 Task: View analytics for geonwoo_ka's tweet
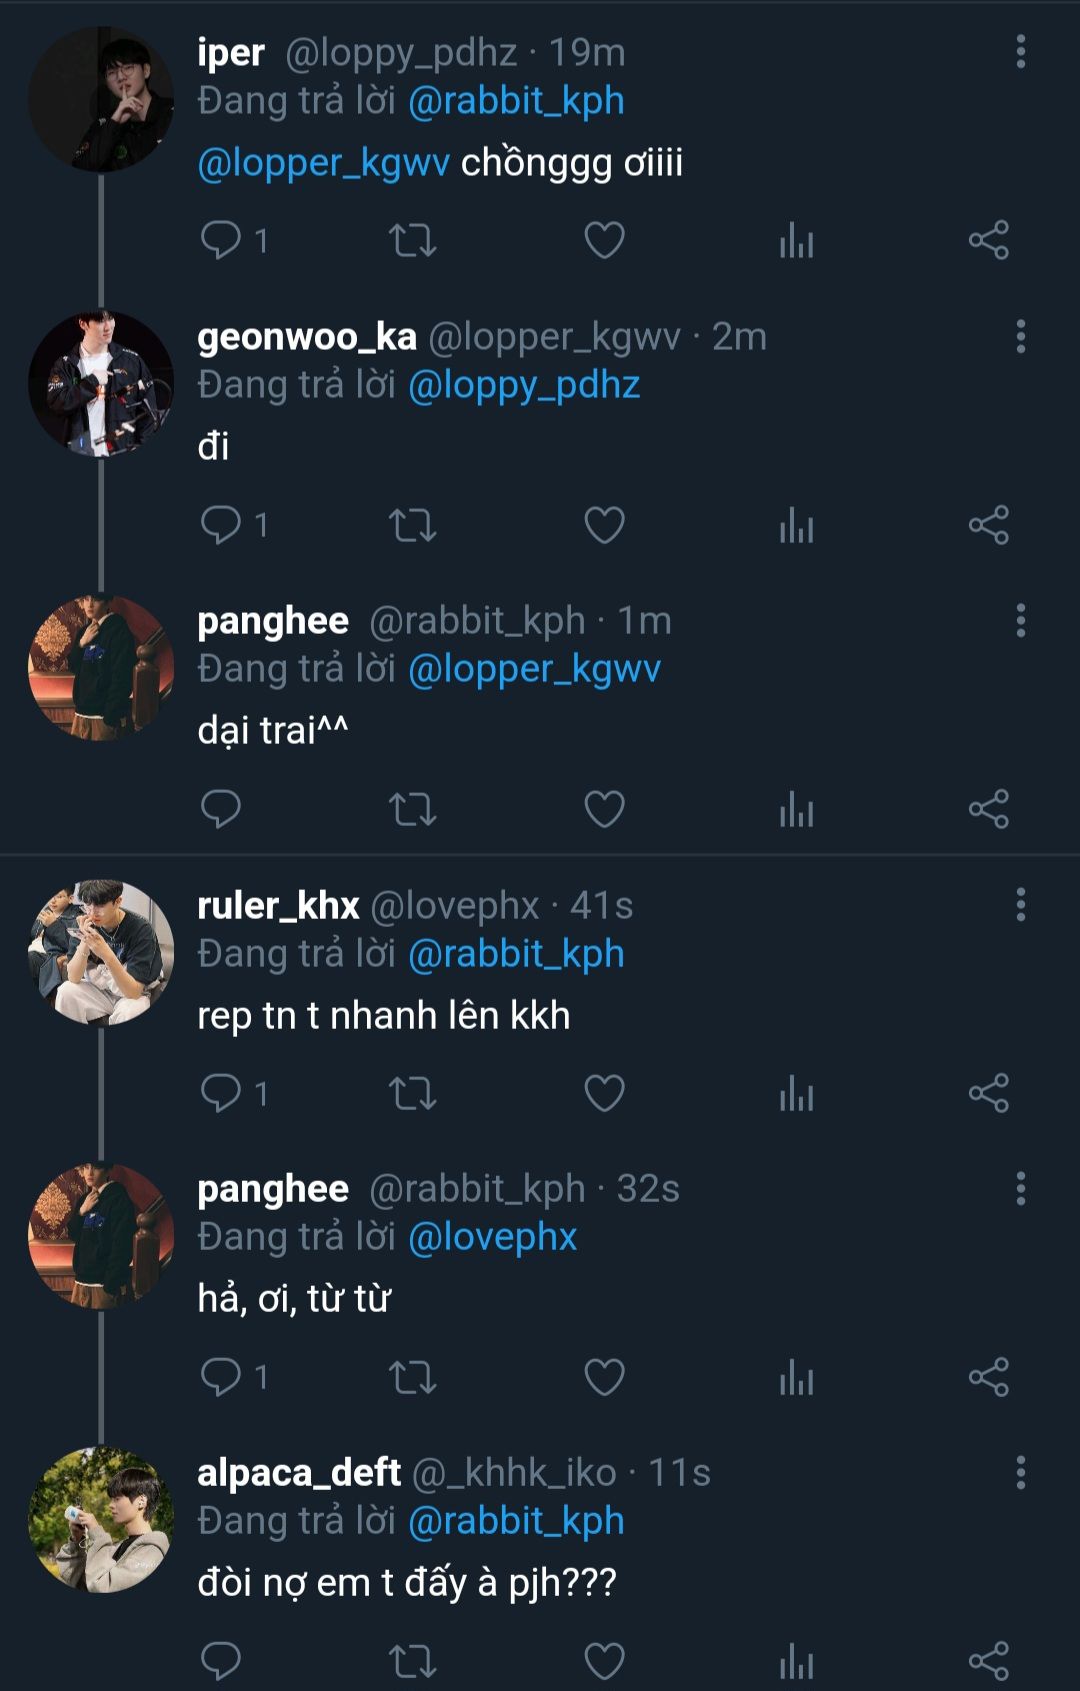click(x=796, y=525)
